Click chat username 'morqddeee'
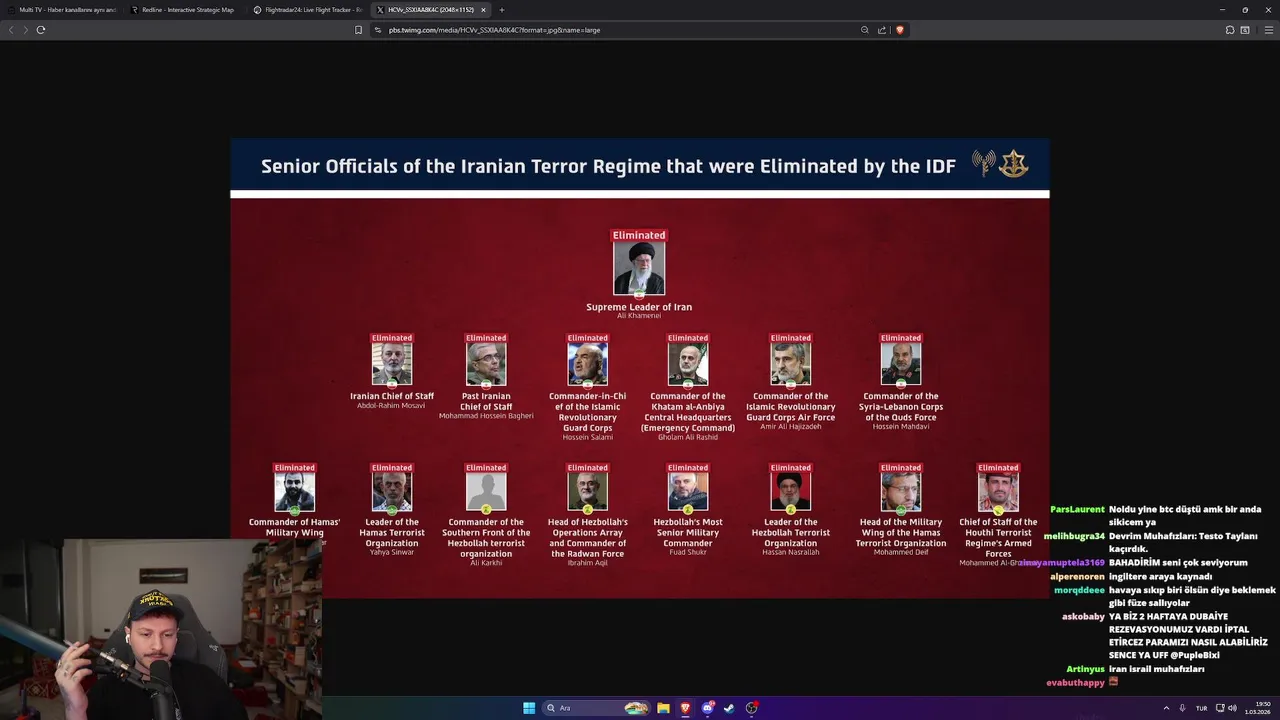The width and height of the screenshot is (1280, 720). pyautogui.click(x=1079, y=590)
